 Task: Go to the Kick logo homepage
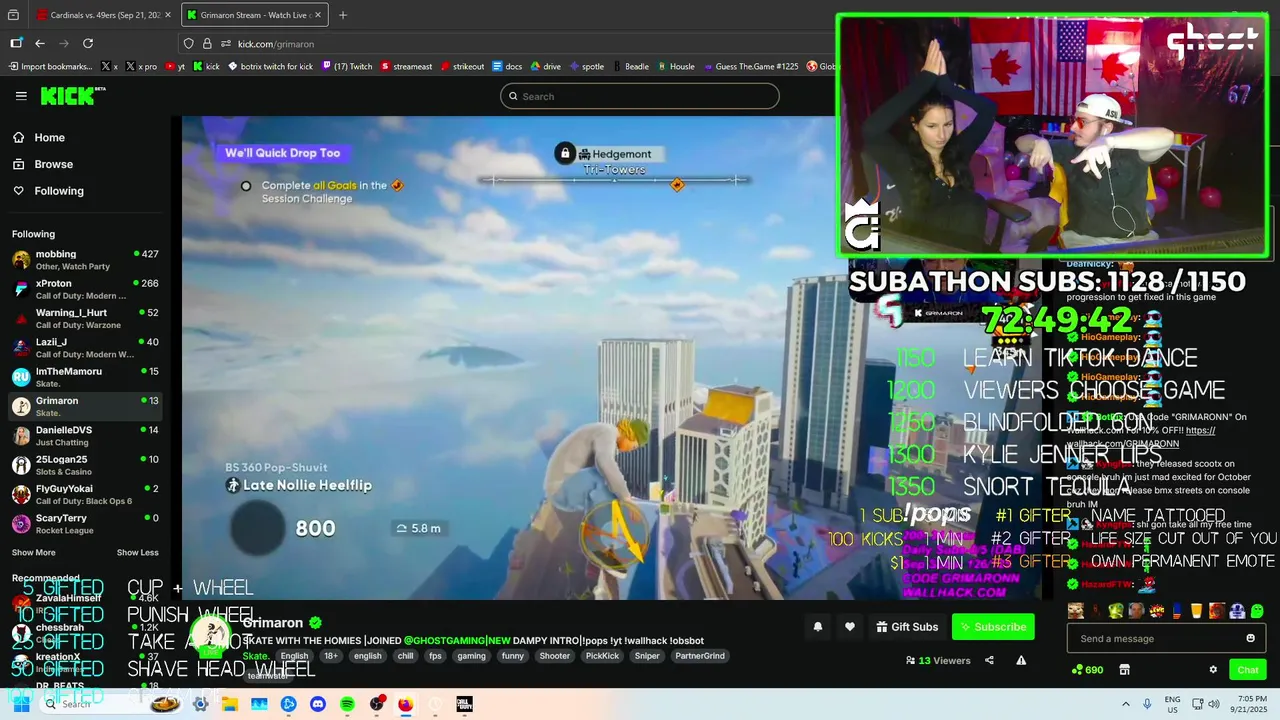coord(72,96)
